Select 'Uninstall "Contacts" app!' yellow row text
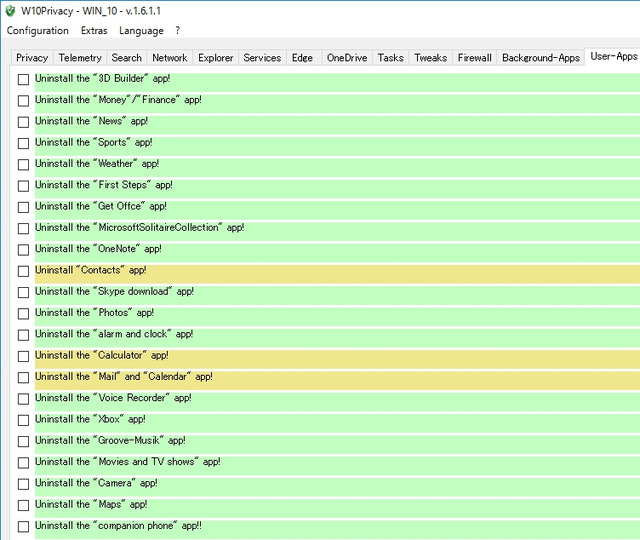 point(91,270)
